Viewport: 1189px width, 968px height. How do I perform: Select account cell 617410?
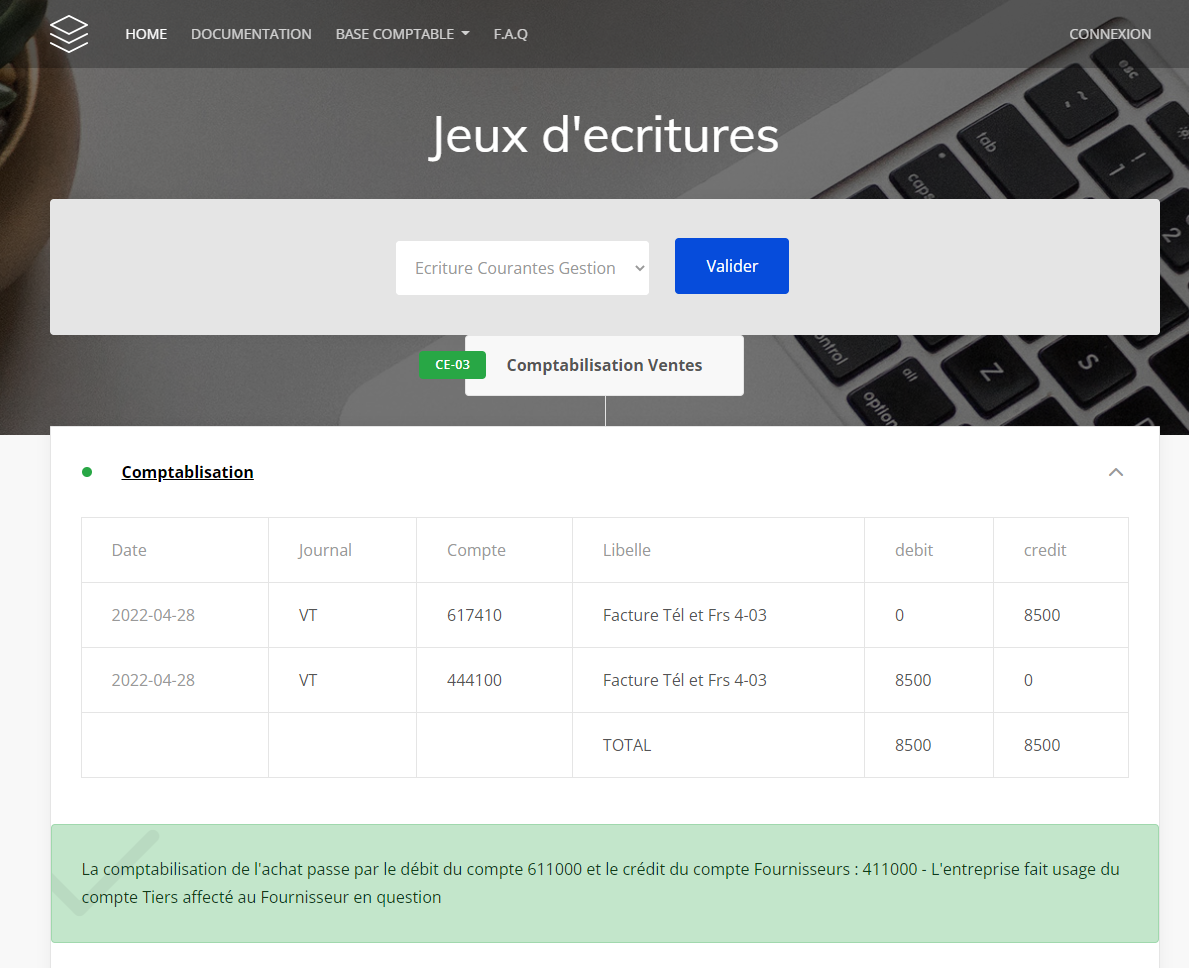474,615
